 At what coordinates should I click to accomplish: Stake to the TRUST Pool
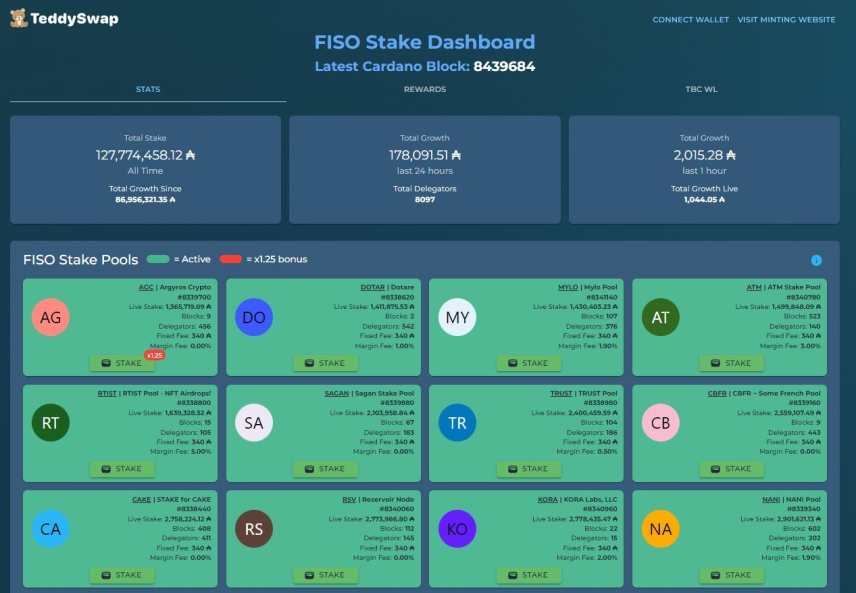click(528, 469)
